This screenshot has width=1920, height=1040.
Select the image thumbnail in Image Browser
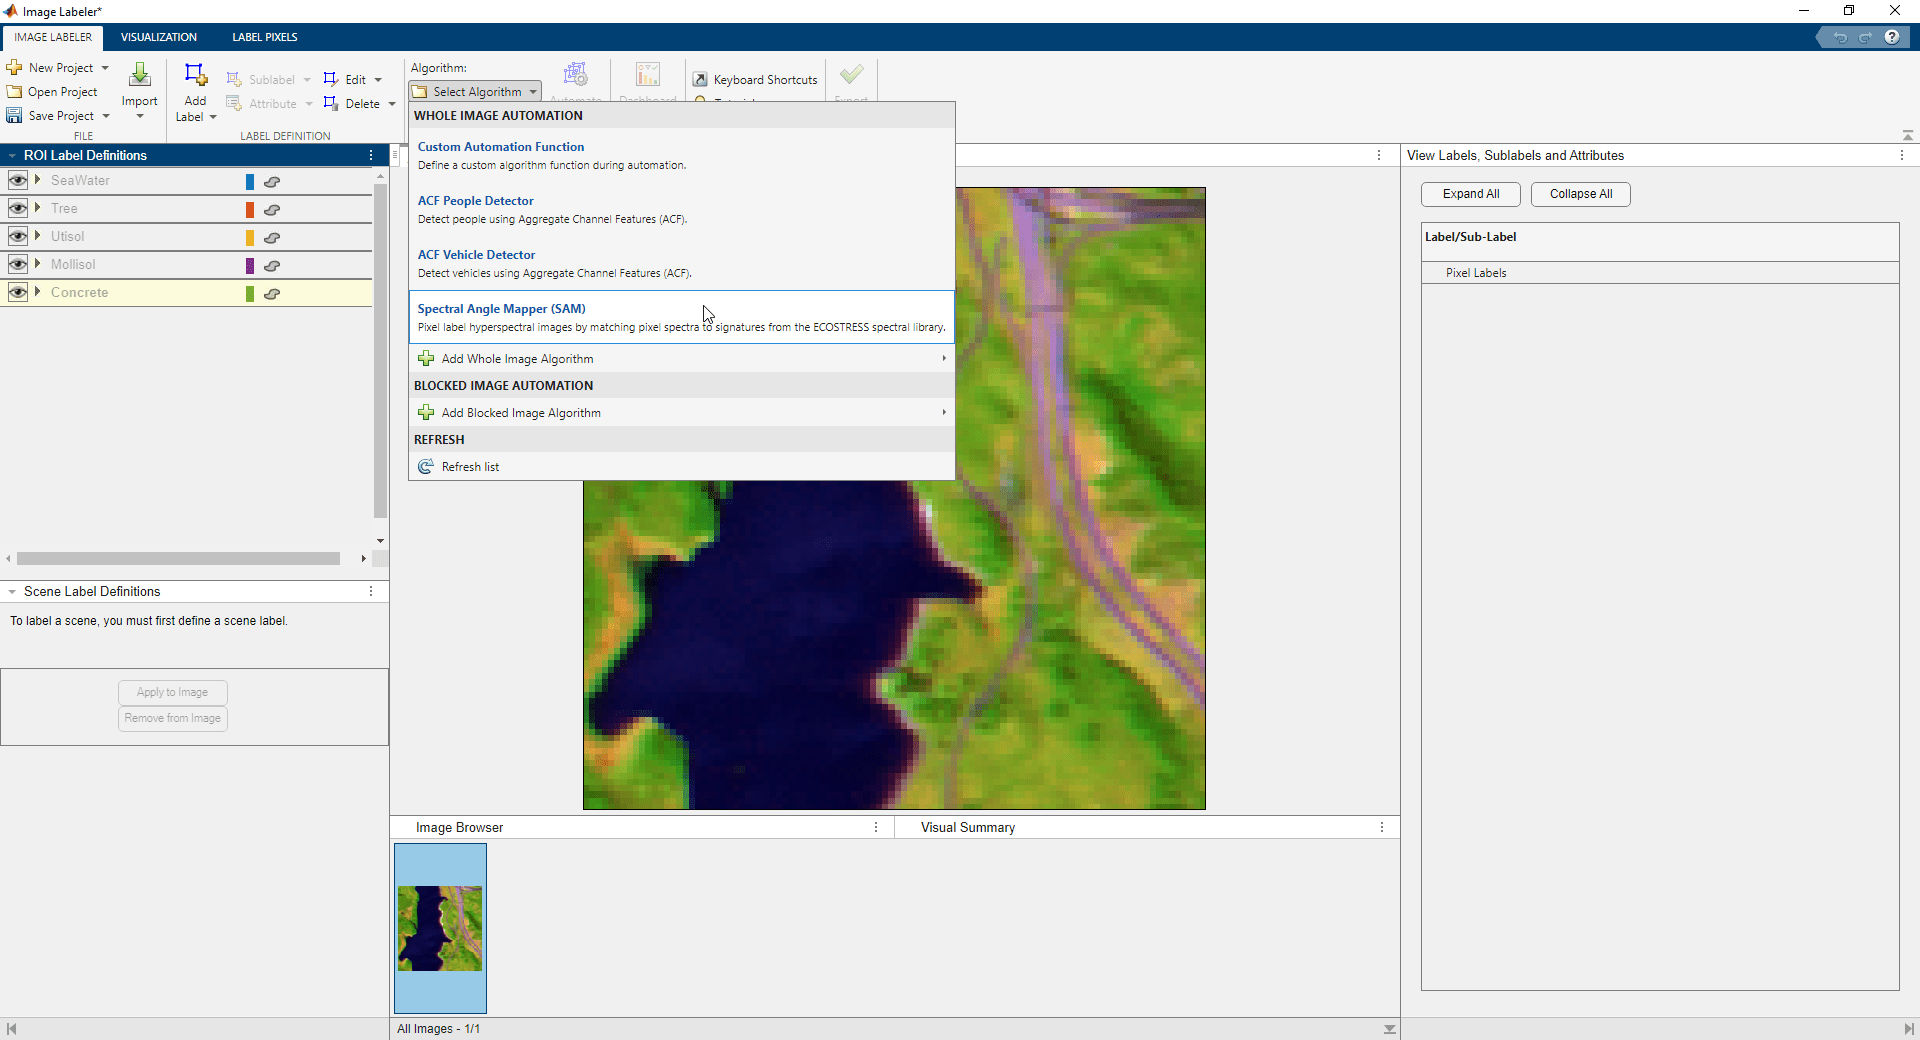(x=439, y=928)
